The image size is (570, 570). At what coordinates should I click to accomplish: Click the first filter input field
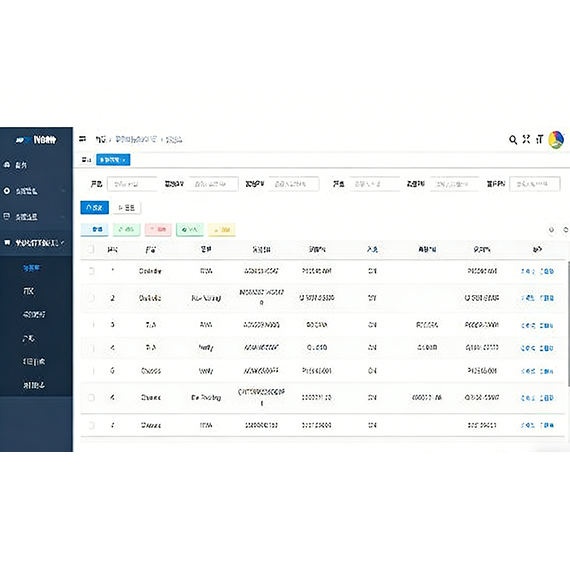pos(132,184)
